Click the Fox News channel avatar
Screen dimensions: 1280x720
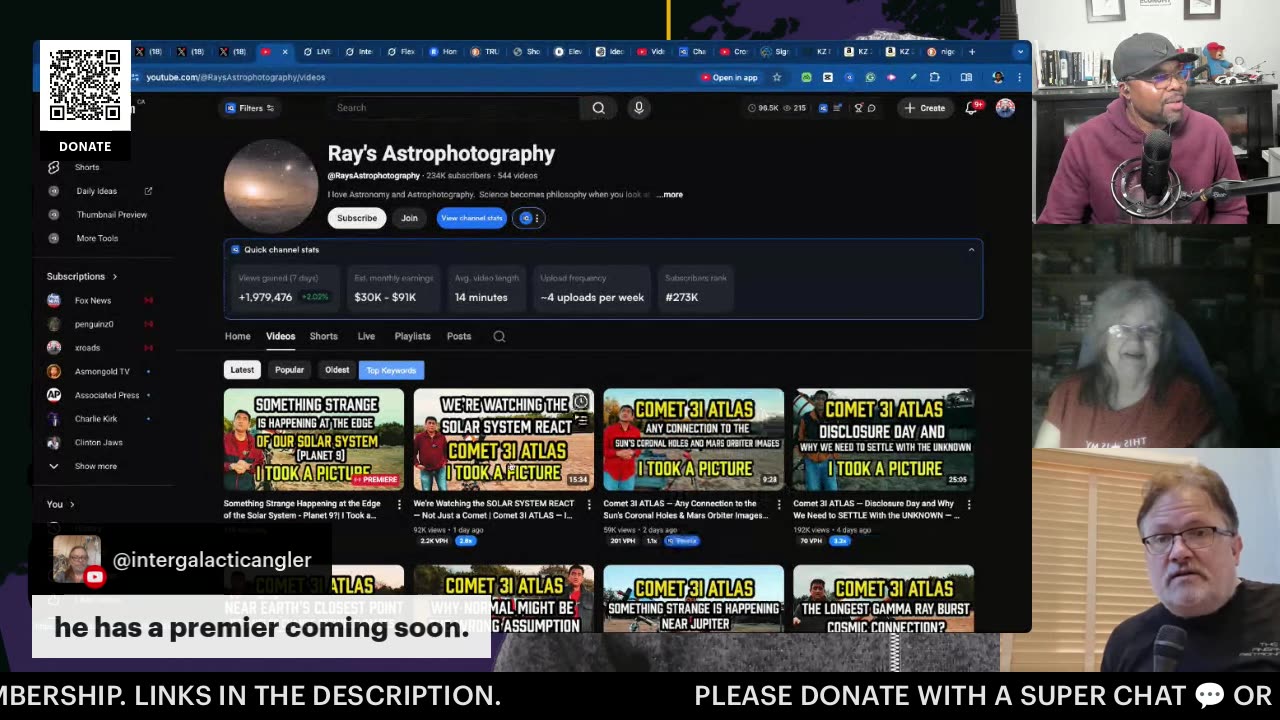(54, 300)
